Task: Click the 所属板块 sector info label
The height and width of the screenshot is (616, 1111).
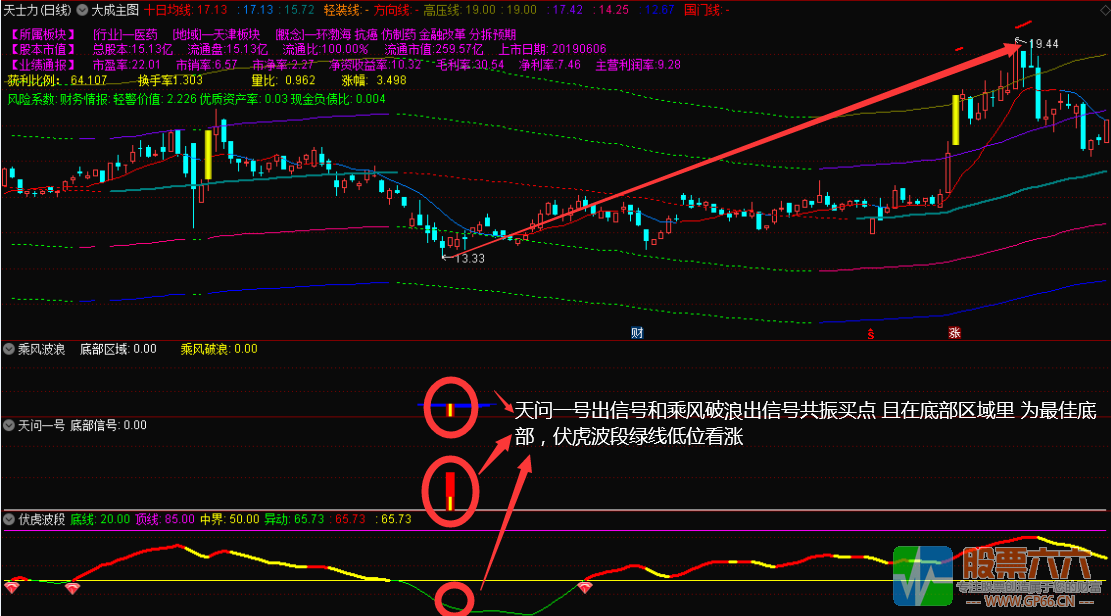Action: (x=42, y=34)
